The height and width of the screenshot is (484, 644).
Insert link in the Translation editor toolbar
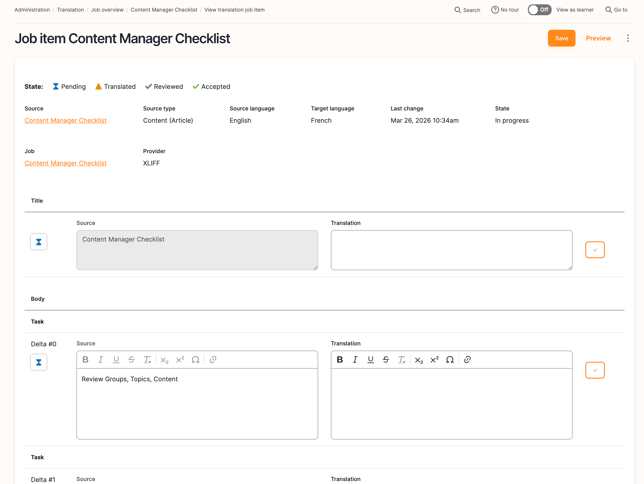coord(467,360)
